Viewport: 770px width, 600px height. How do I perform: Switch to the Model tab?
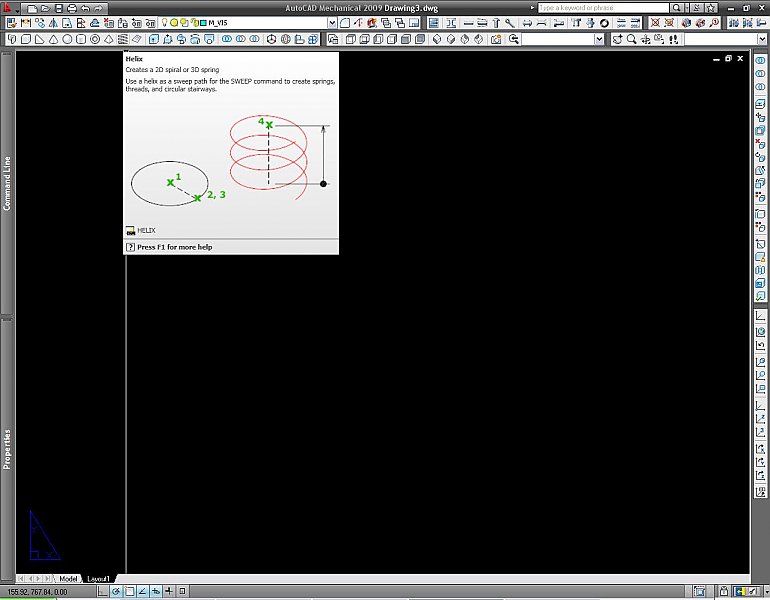(68, 579)
